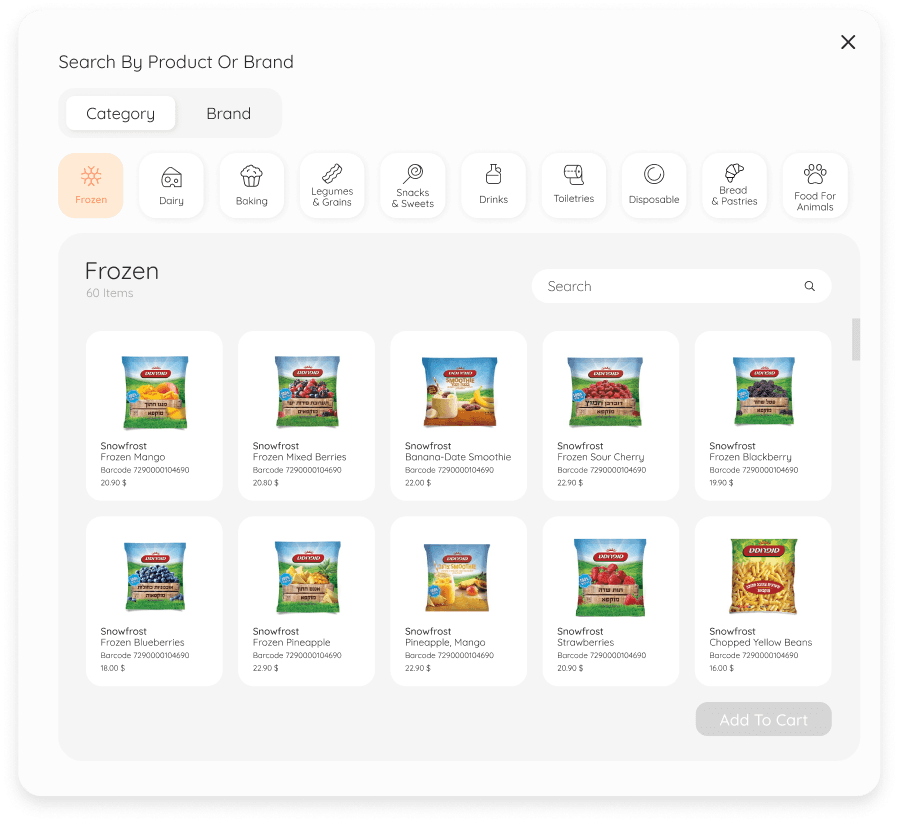
Task: Switch to the Category tab
Action: click(x=121, y=113)
